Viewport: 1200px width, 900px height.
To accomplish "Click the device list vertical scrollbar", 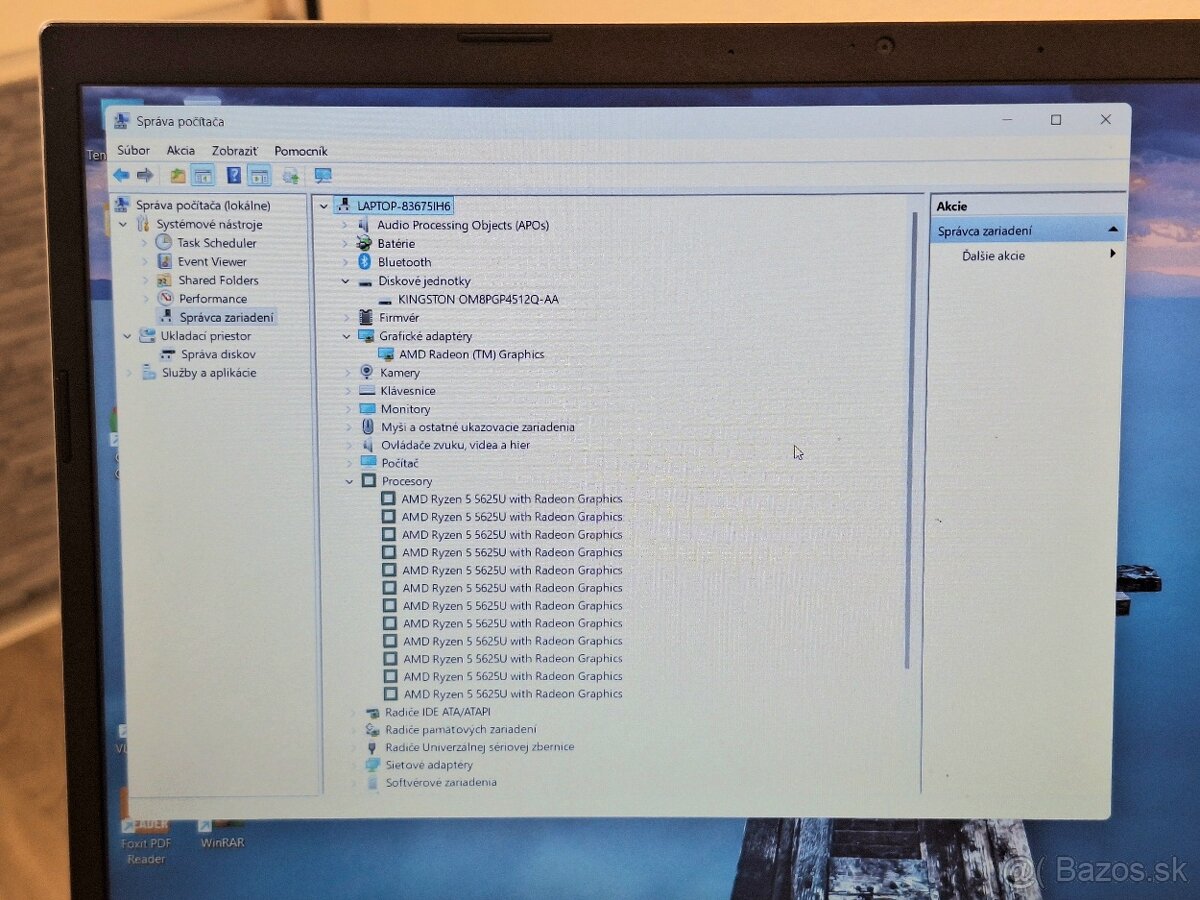I will coord(910,440).
